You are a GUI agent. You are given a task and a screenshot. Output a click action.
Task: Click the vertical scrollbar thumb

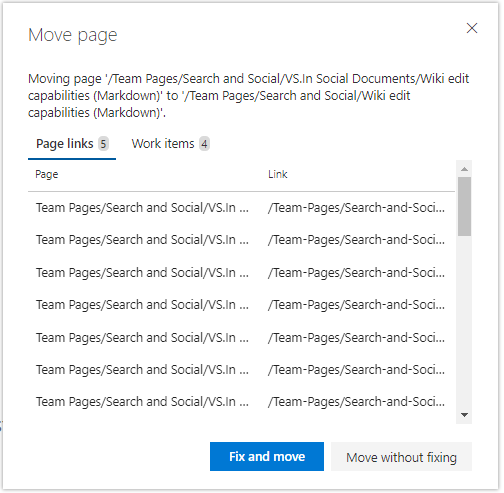(x=464, y=206)
